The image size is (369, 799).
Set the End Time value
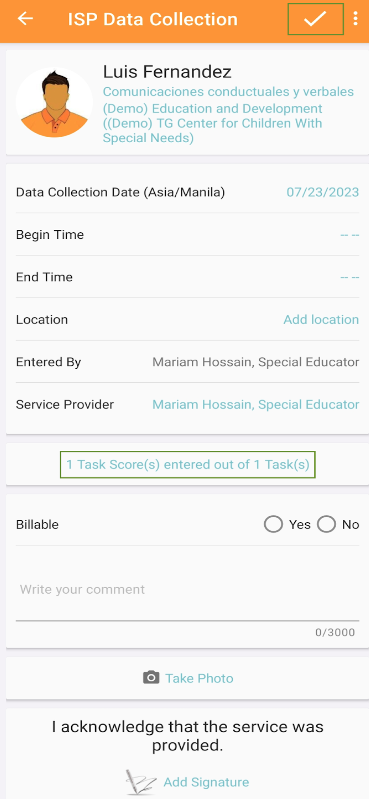pos(350,277)
